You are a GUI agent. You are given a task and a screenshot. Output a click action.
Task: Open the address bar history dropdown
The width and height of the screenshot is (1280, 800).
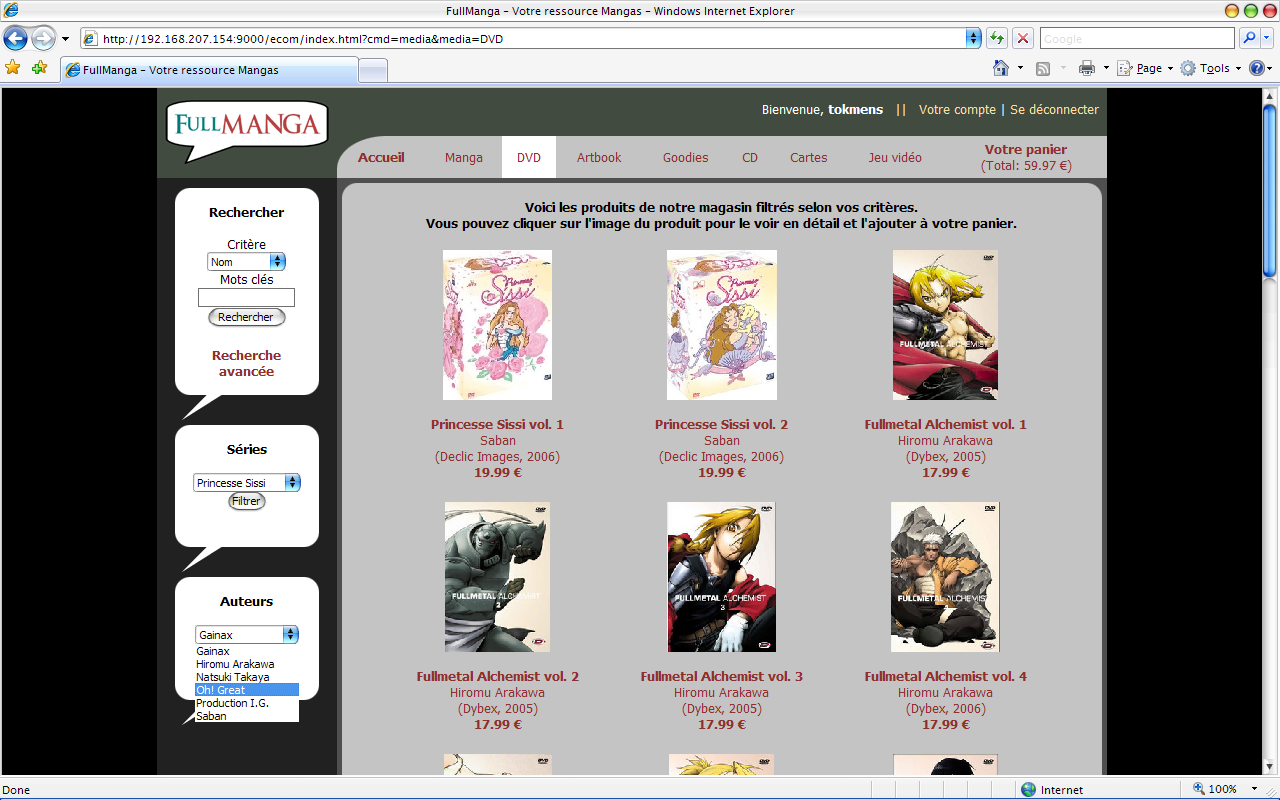click(973, 39)
